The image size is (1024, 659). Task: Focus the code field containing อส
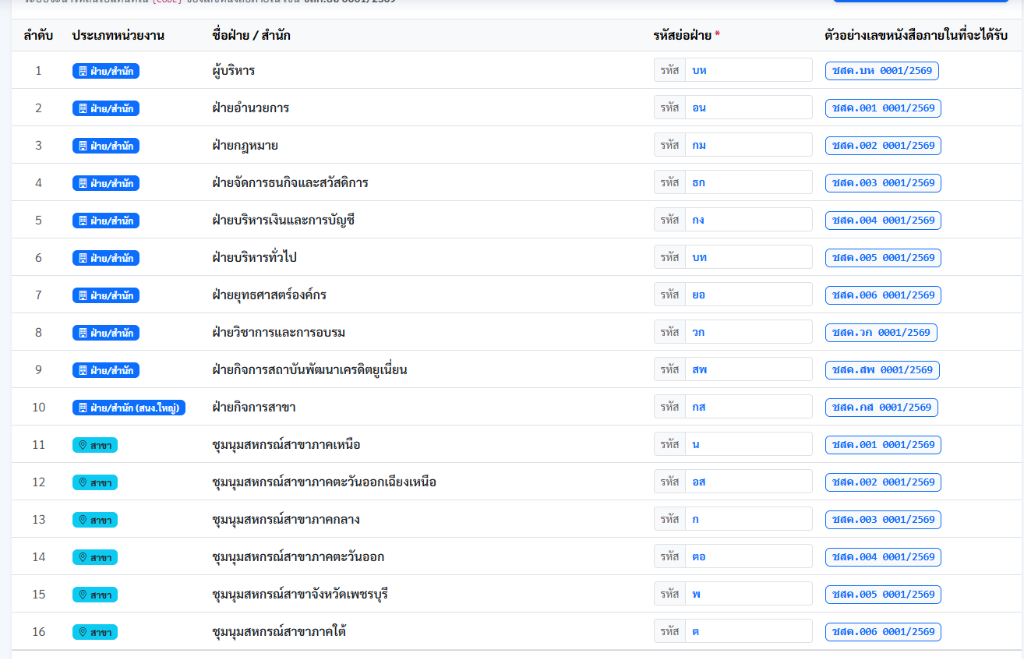pyautogui.click(x=748, y=481)
